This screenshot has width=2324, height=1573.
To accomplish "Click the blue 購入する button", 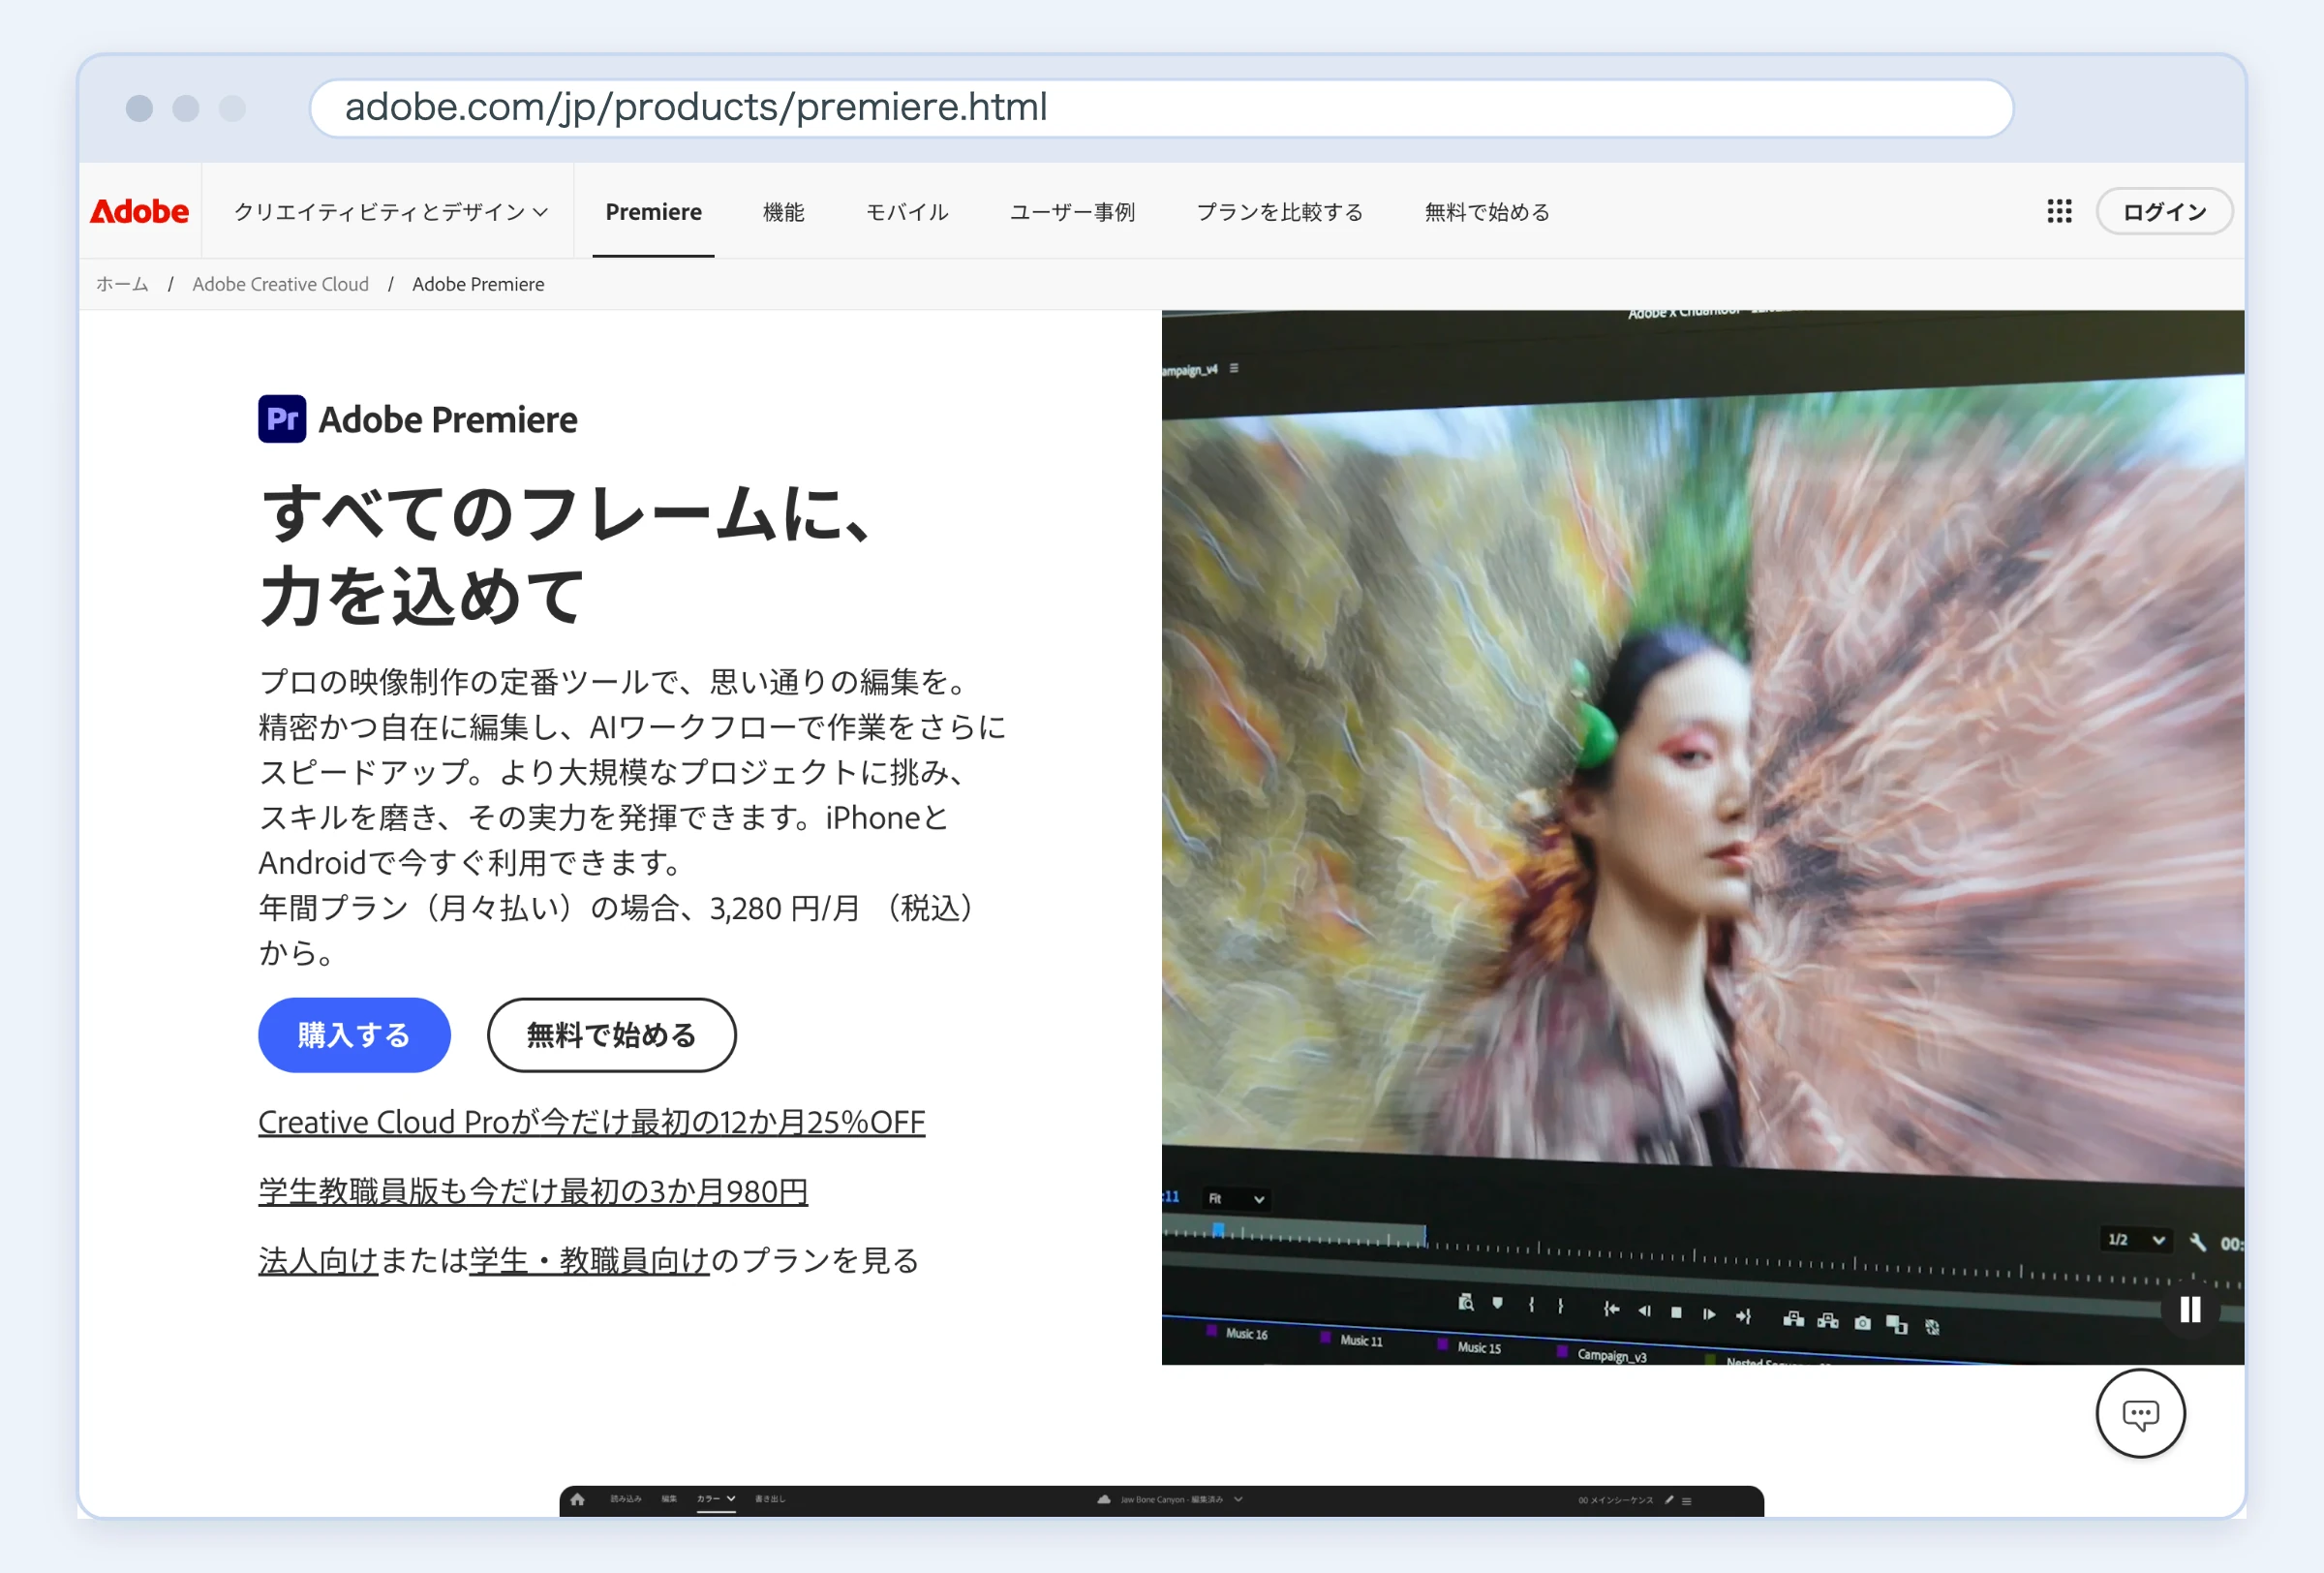I will click(x=354, y=1034).
